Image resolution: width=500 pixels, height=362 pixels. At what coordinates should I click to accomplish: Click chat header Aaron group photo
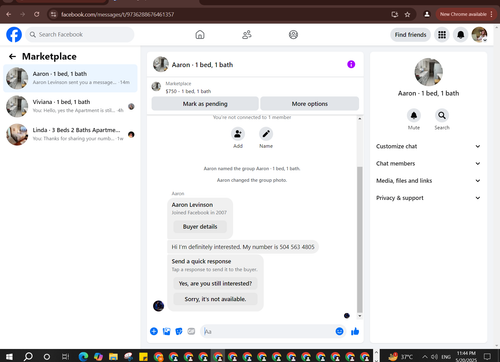[x=161, y=64]
